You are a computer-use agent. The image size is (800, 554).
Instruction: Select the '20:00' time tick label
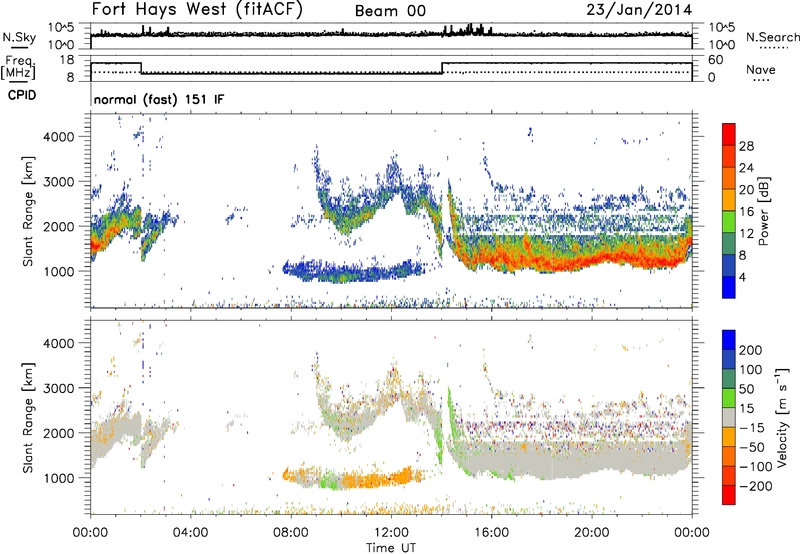(x=591, y=533)
